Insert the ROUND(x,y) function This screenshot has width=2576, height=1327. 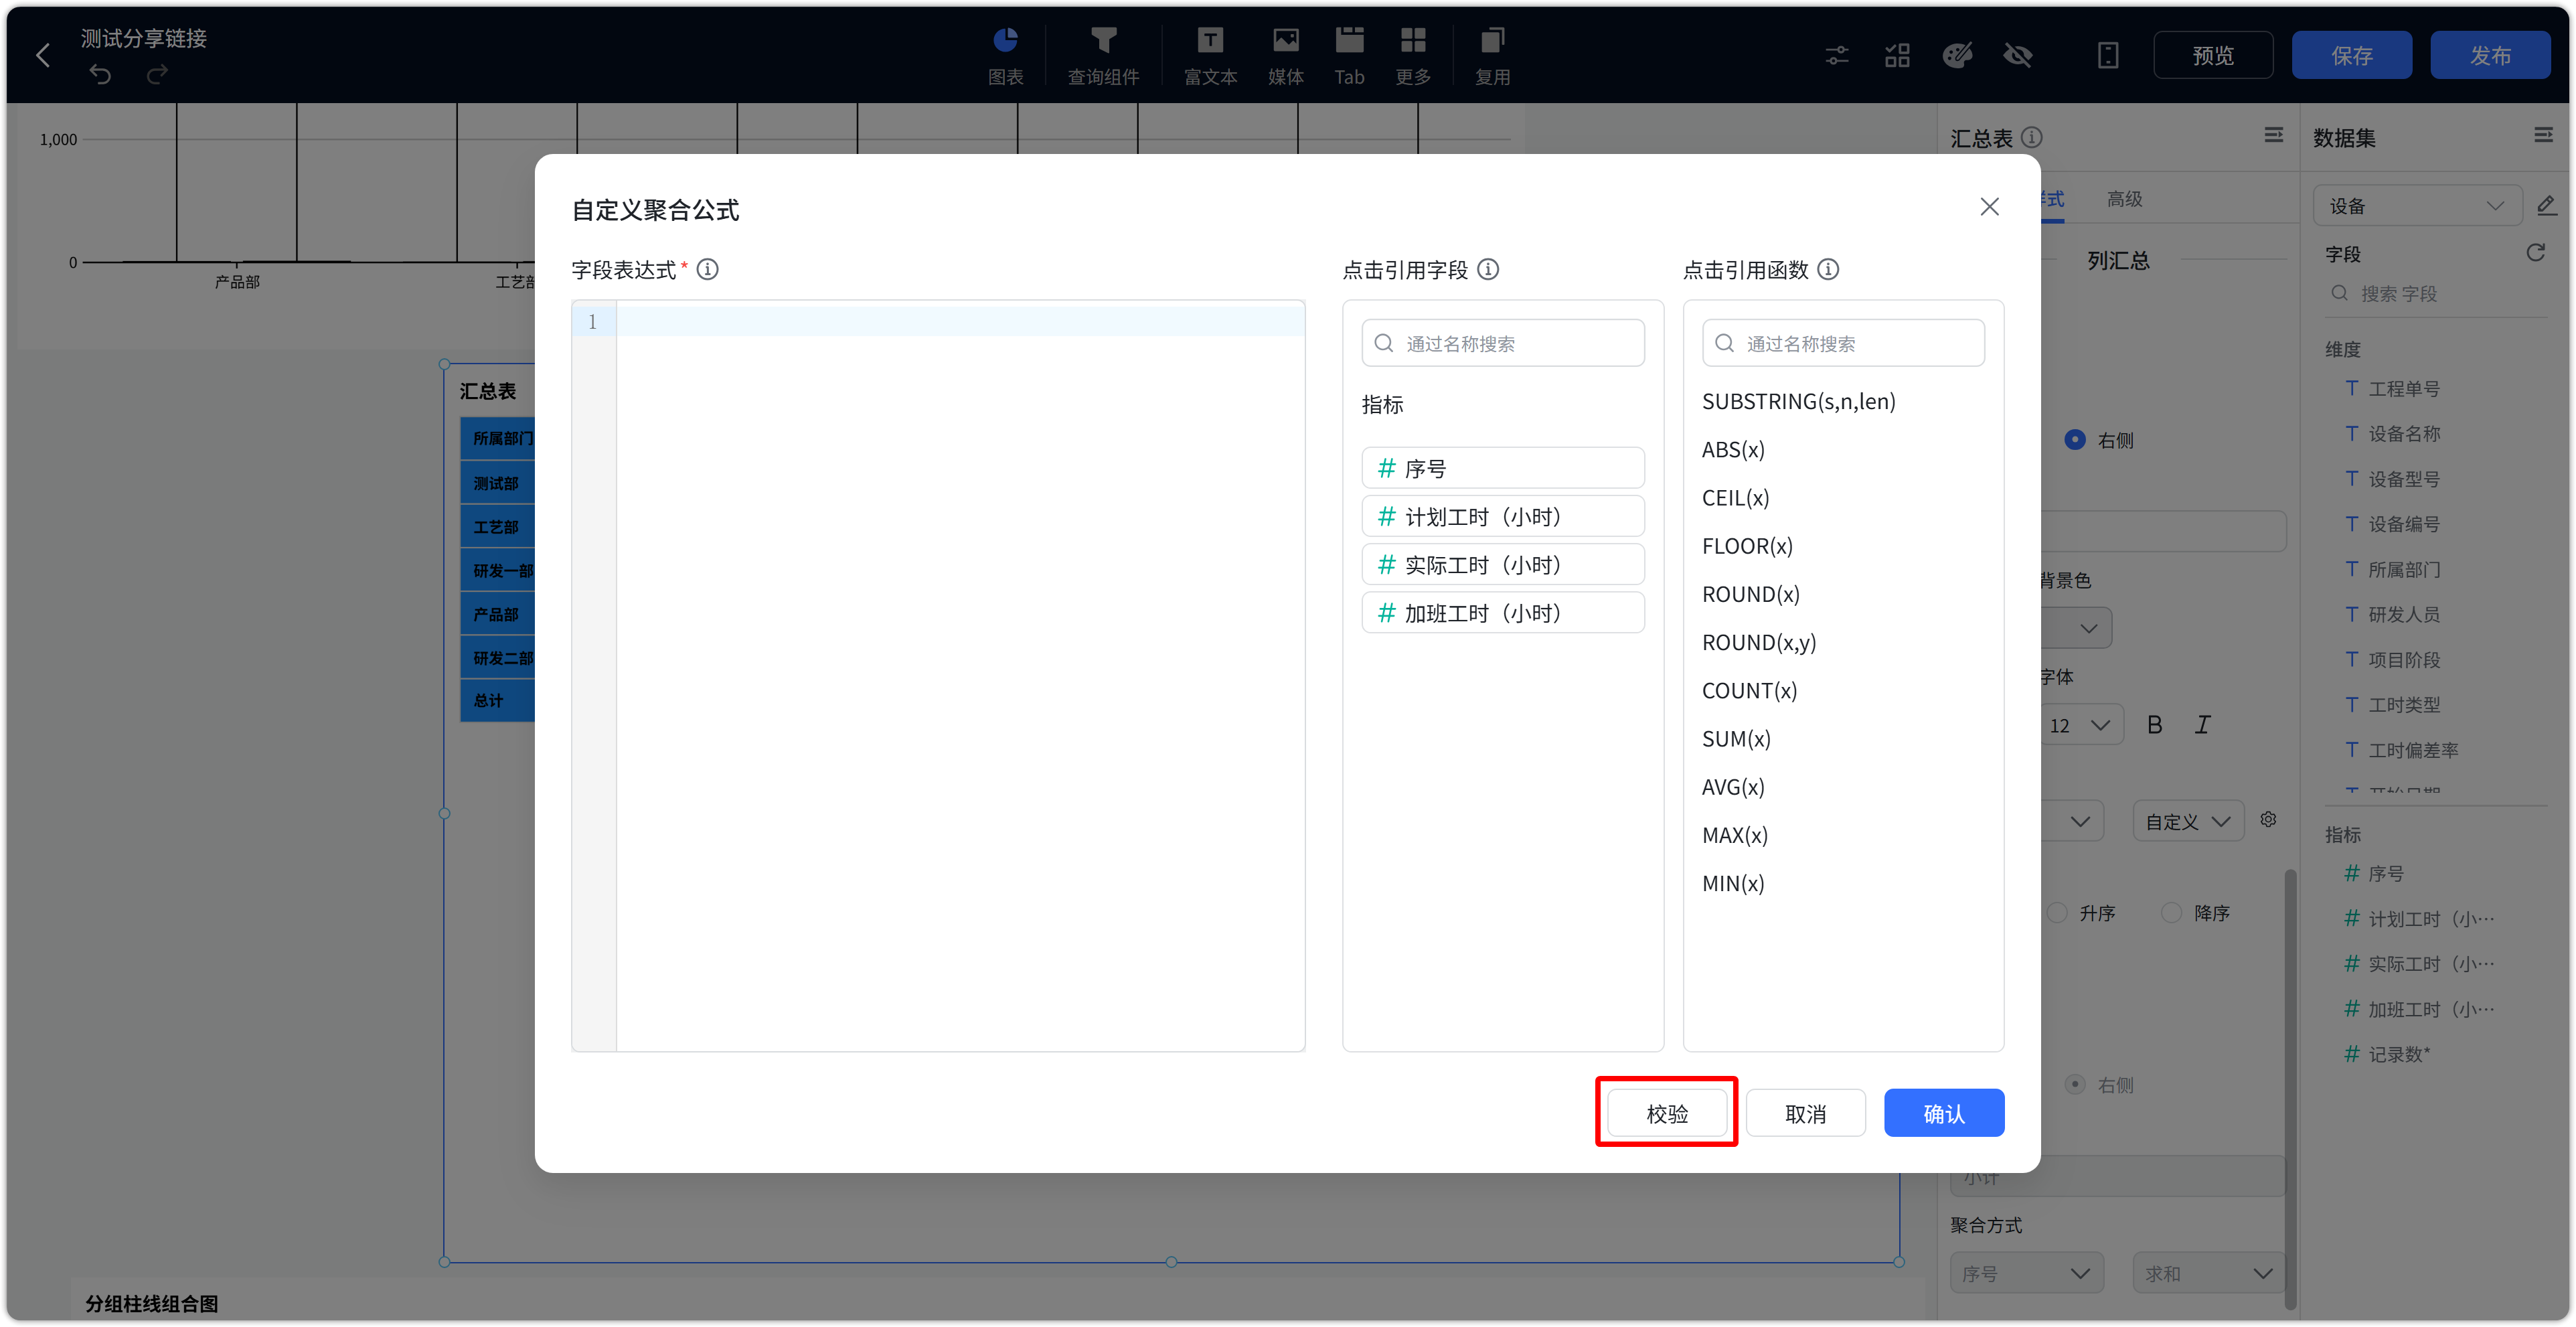point(1758,642)
